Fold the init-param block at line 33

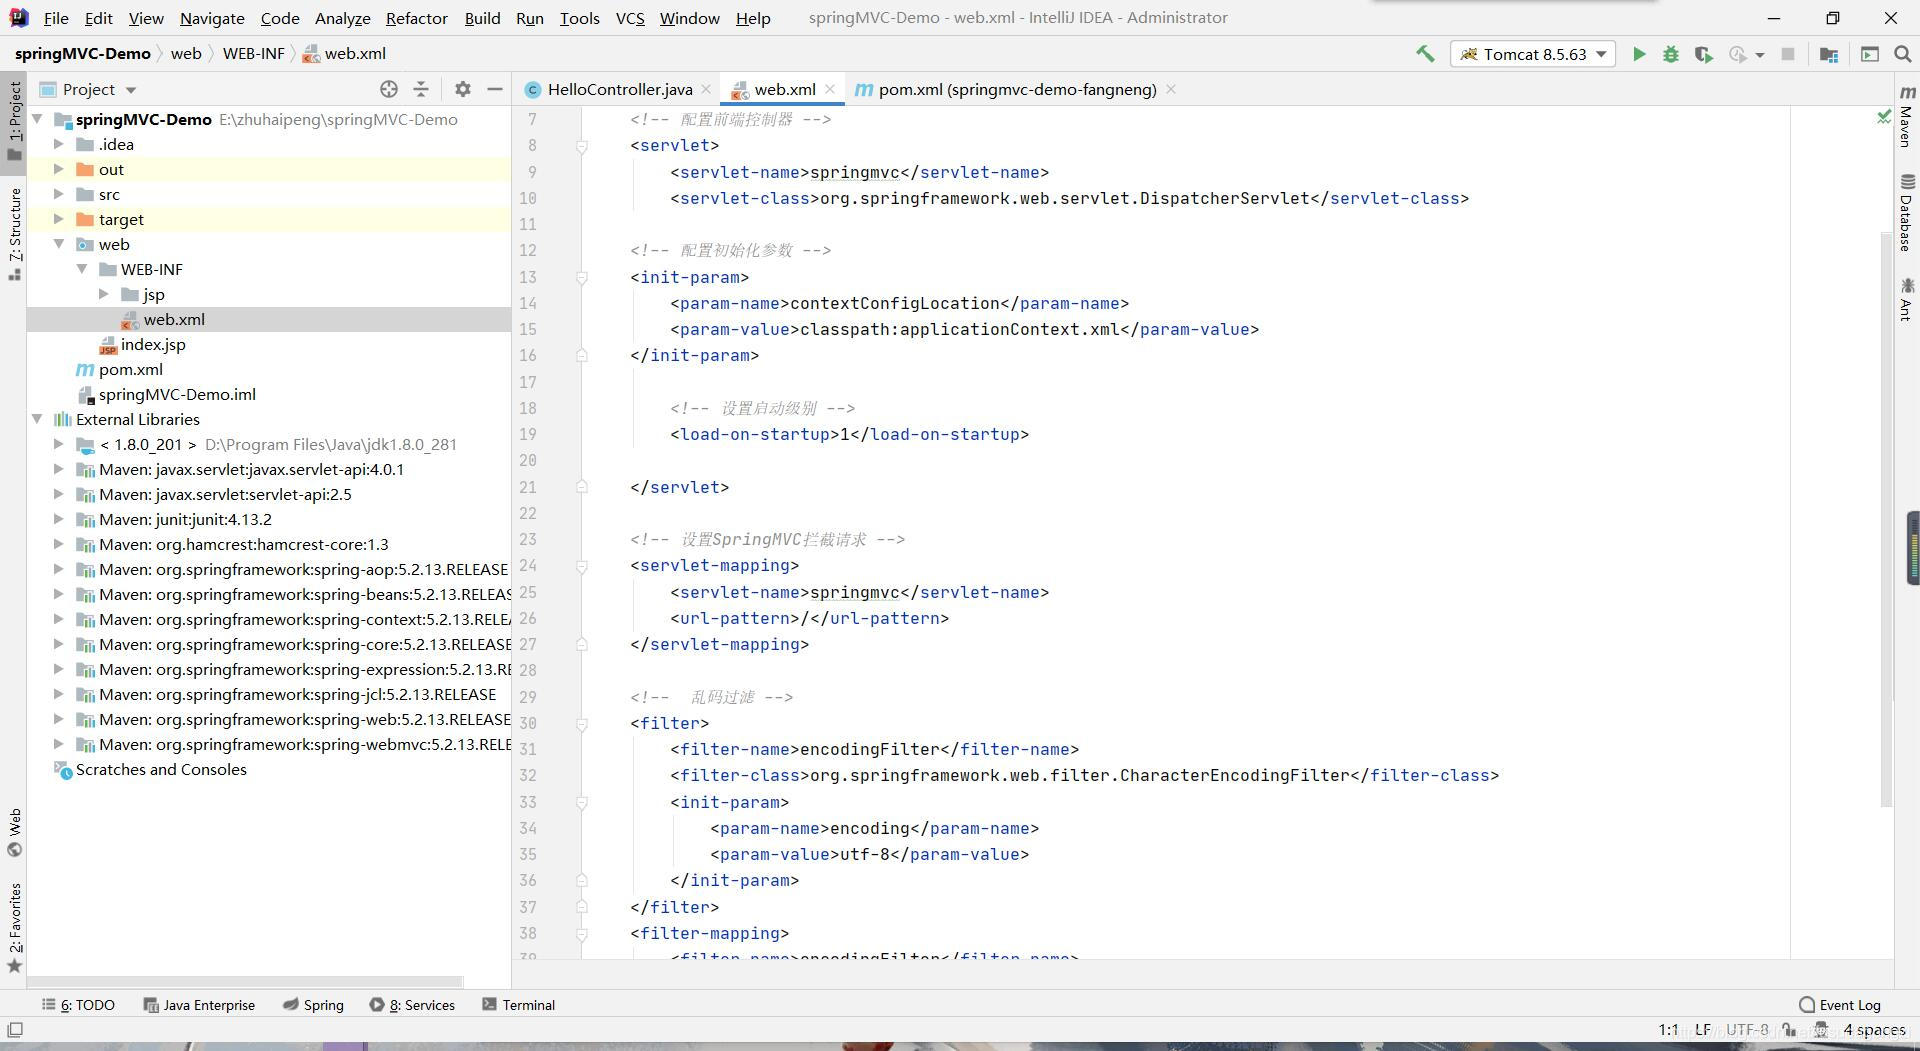(x=581, y=802)
